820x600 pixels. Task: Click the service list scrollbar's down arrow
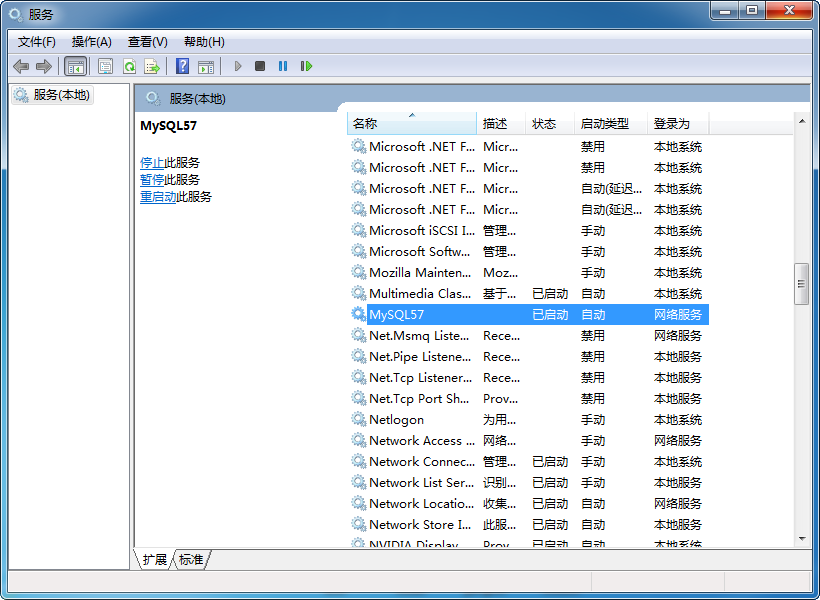(801, 539)
